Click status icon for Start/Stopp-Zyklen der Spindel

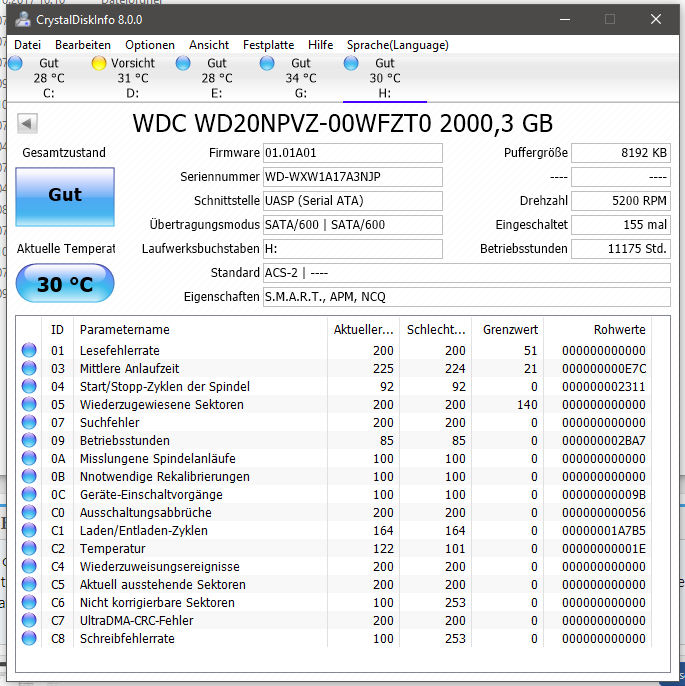click(x=29, y=386)
